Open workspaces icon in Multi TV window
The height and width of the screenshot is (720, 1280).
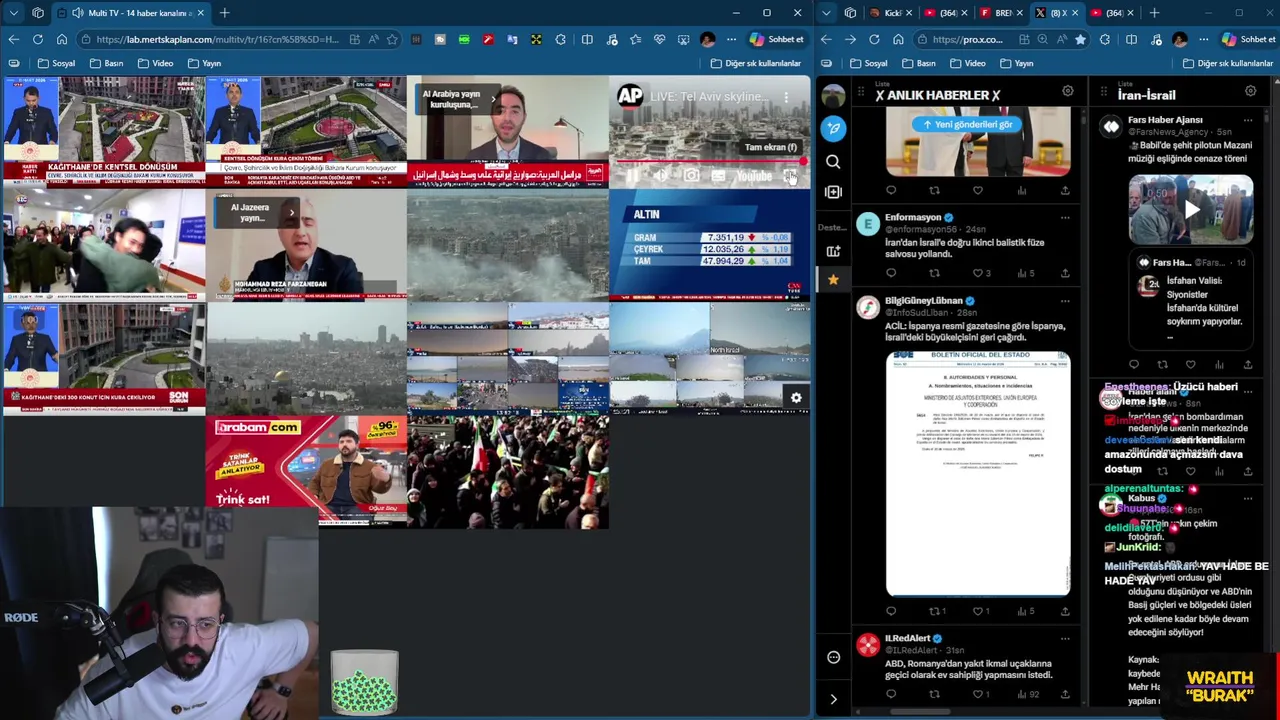click(37, 13)
